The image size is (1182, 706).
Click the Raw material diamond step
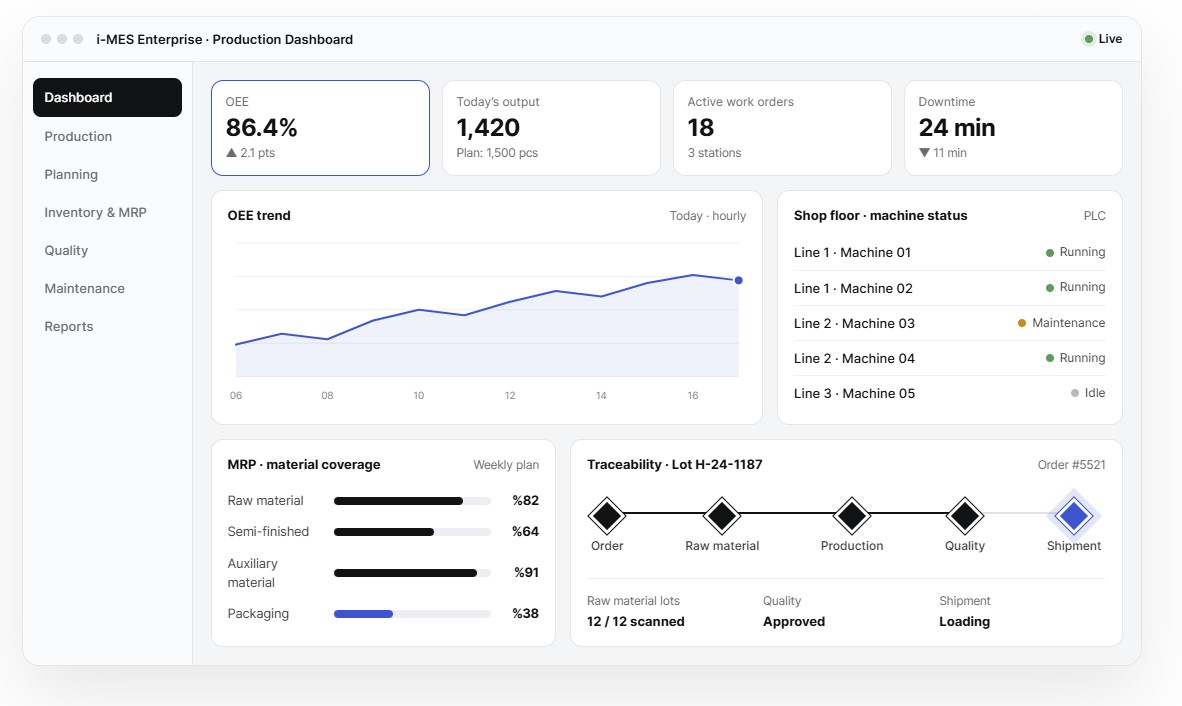coord(722,516)
